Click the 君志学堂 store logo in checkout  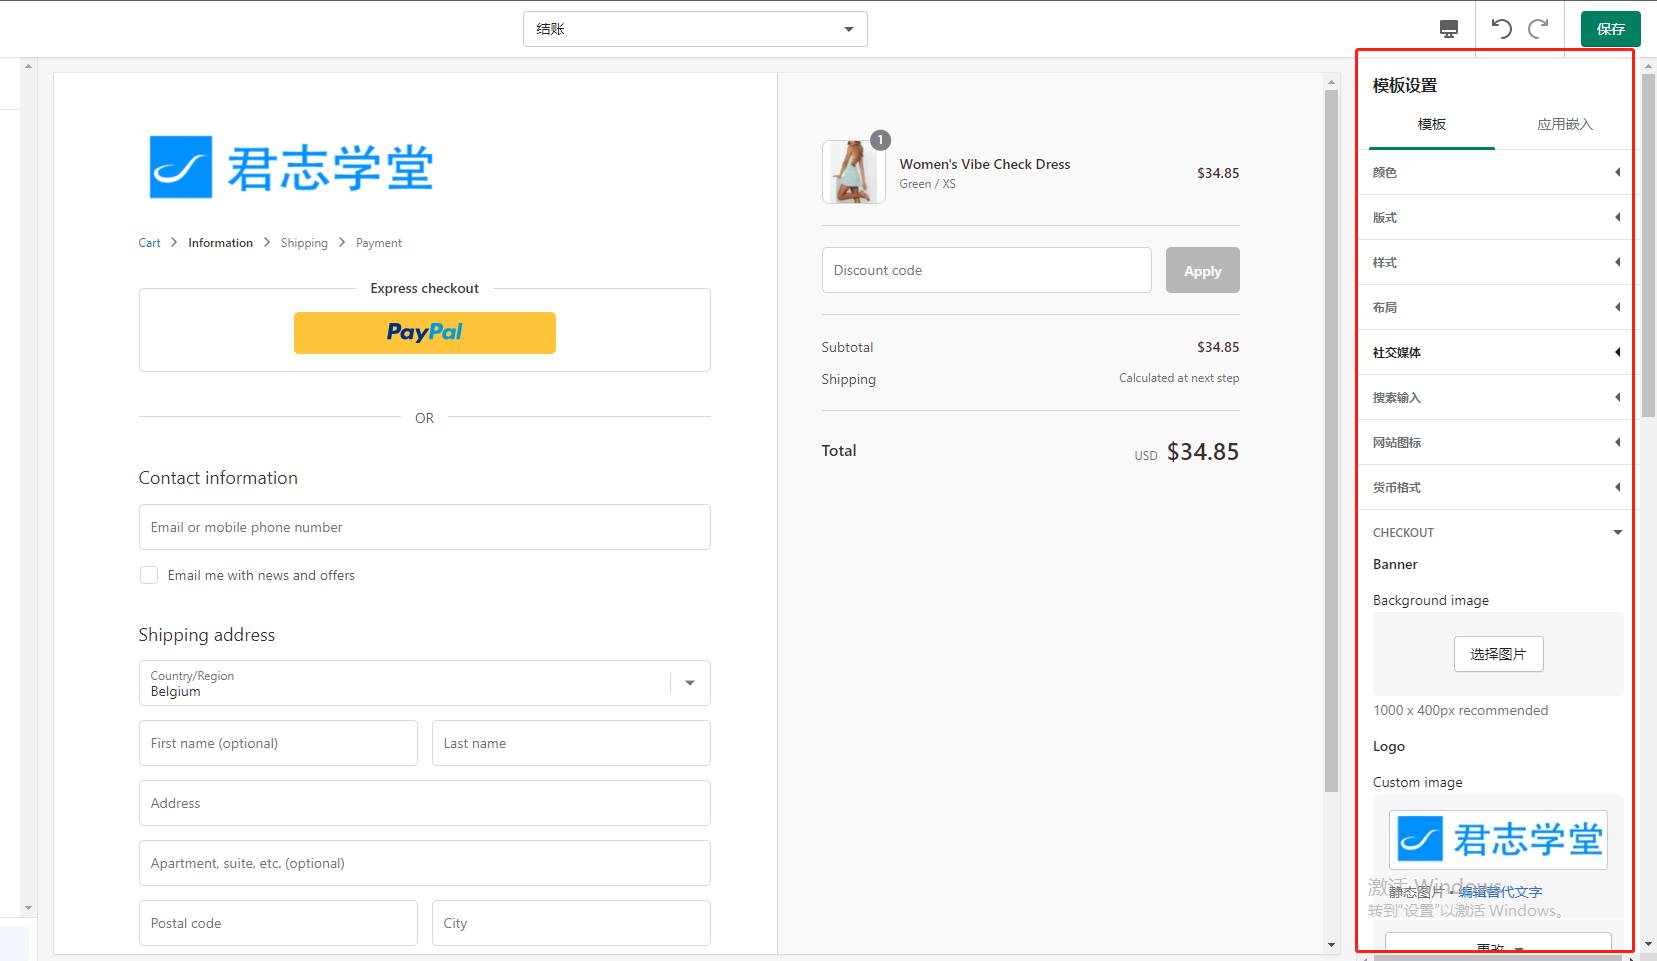point(291,167)
